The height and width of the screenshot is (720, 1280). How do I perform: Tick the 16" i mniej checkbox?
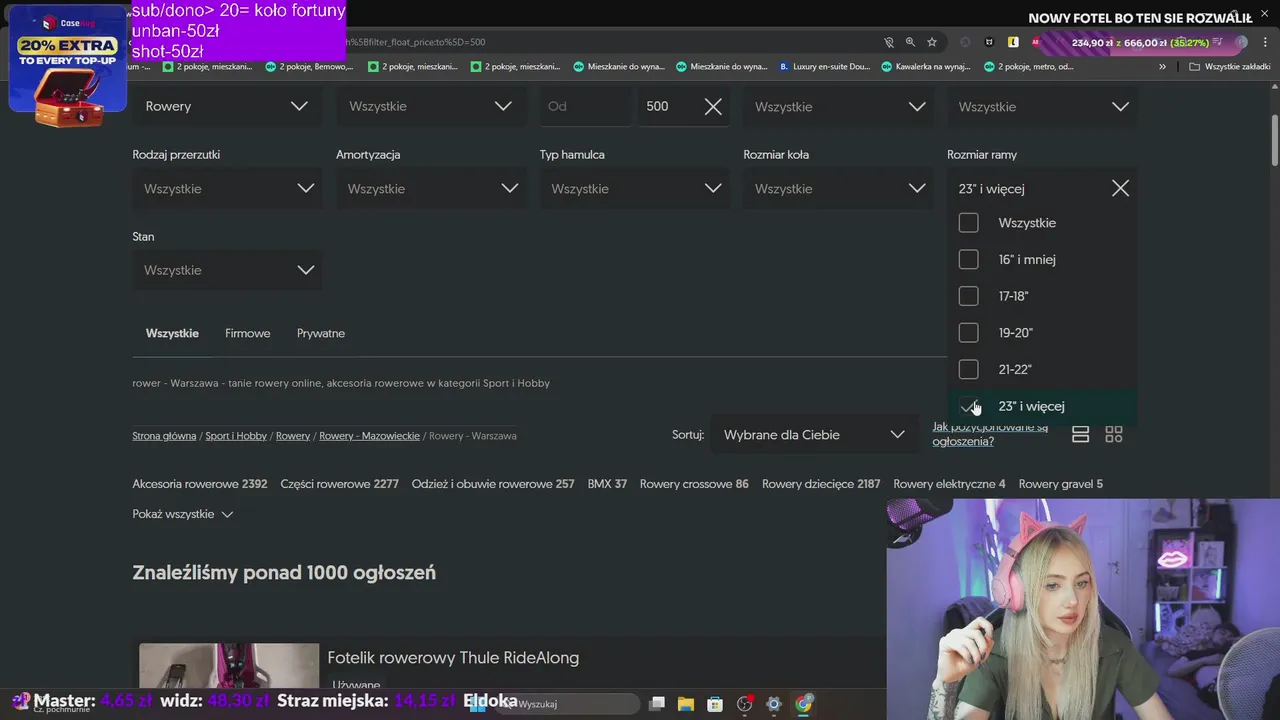click(x=968, y=260)
